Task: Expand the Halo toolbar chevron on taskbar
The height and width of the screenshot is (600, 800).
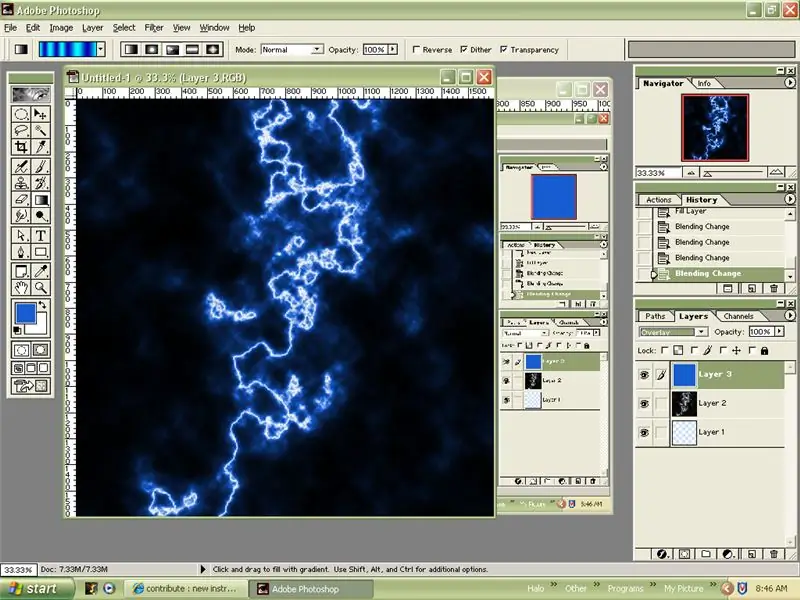Action: click(554, 585)
